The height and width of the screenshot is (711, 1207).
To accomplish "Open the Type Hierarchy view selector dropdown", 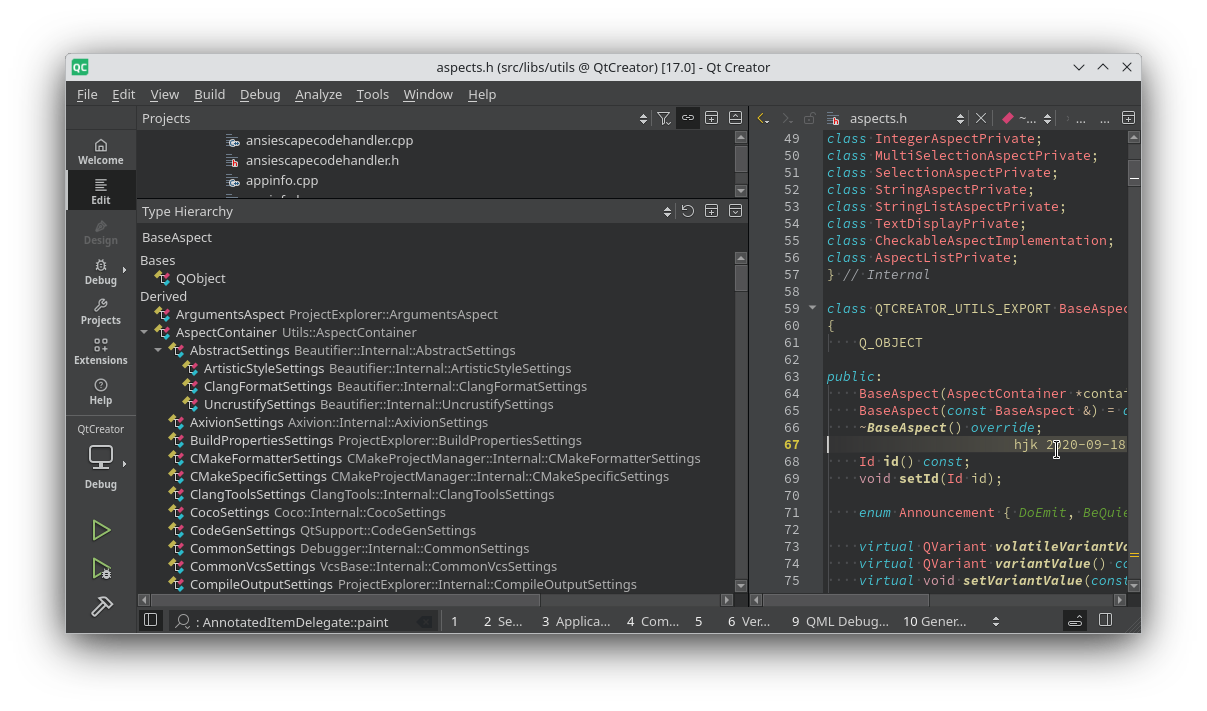I will coord(667,211).
